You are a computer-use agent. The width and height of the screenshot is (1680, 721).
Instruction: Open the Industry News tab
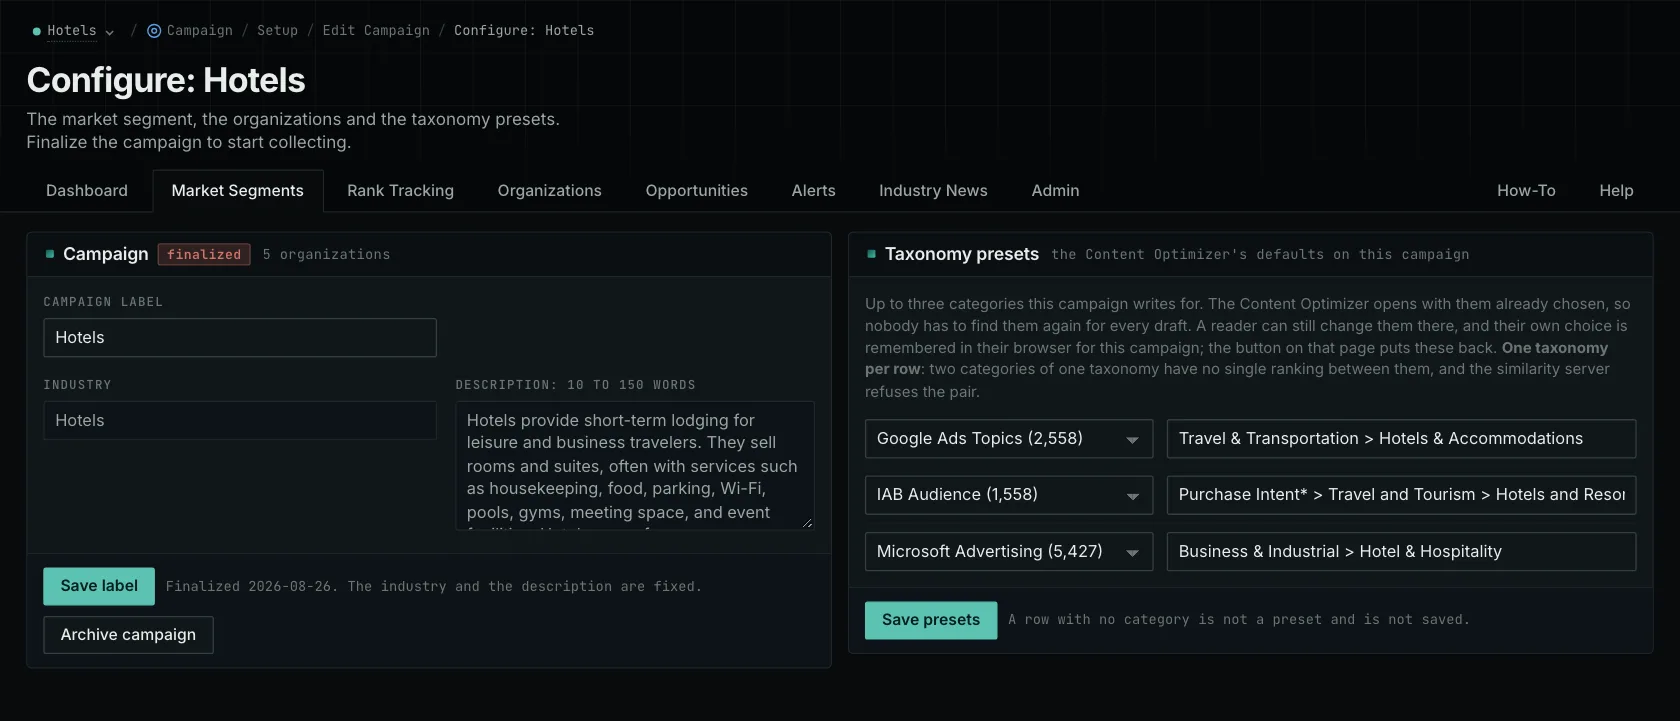coord(933,191)
